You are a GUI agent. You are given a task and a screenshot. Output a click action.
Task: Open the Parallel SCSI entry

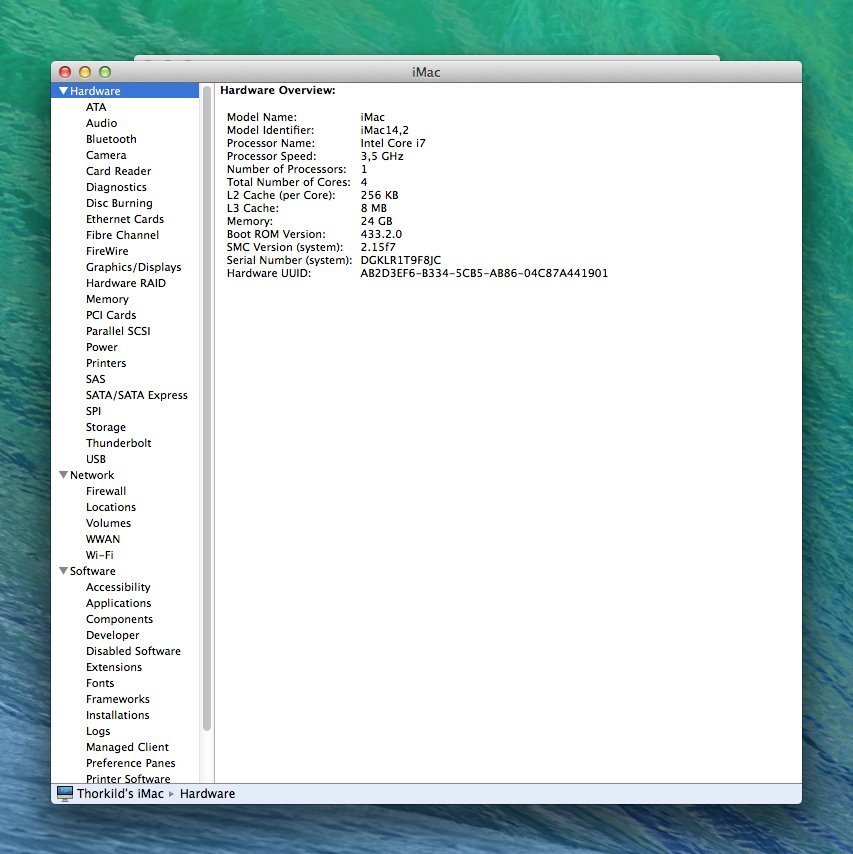118,331
